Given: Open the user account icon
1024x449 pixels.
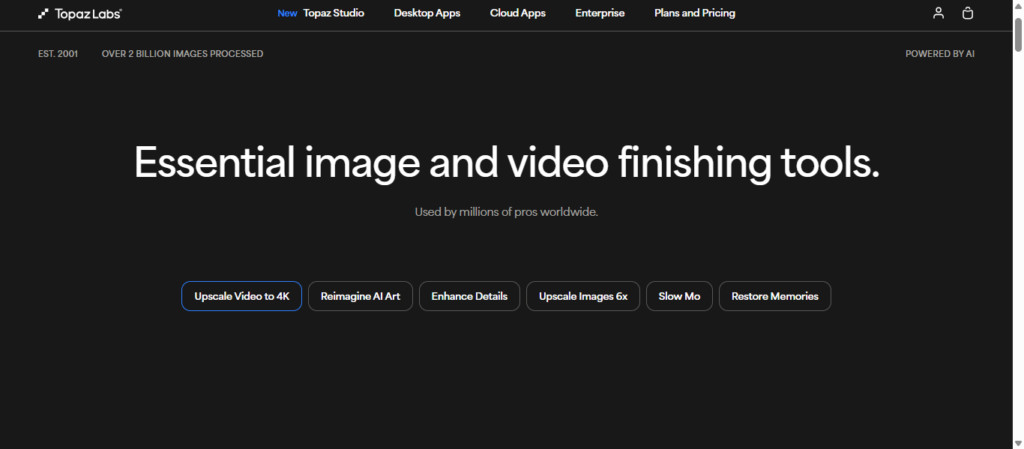Looking at the screenshot, I should point(938,14).
